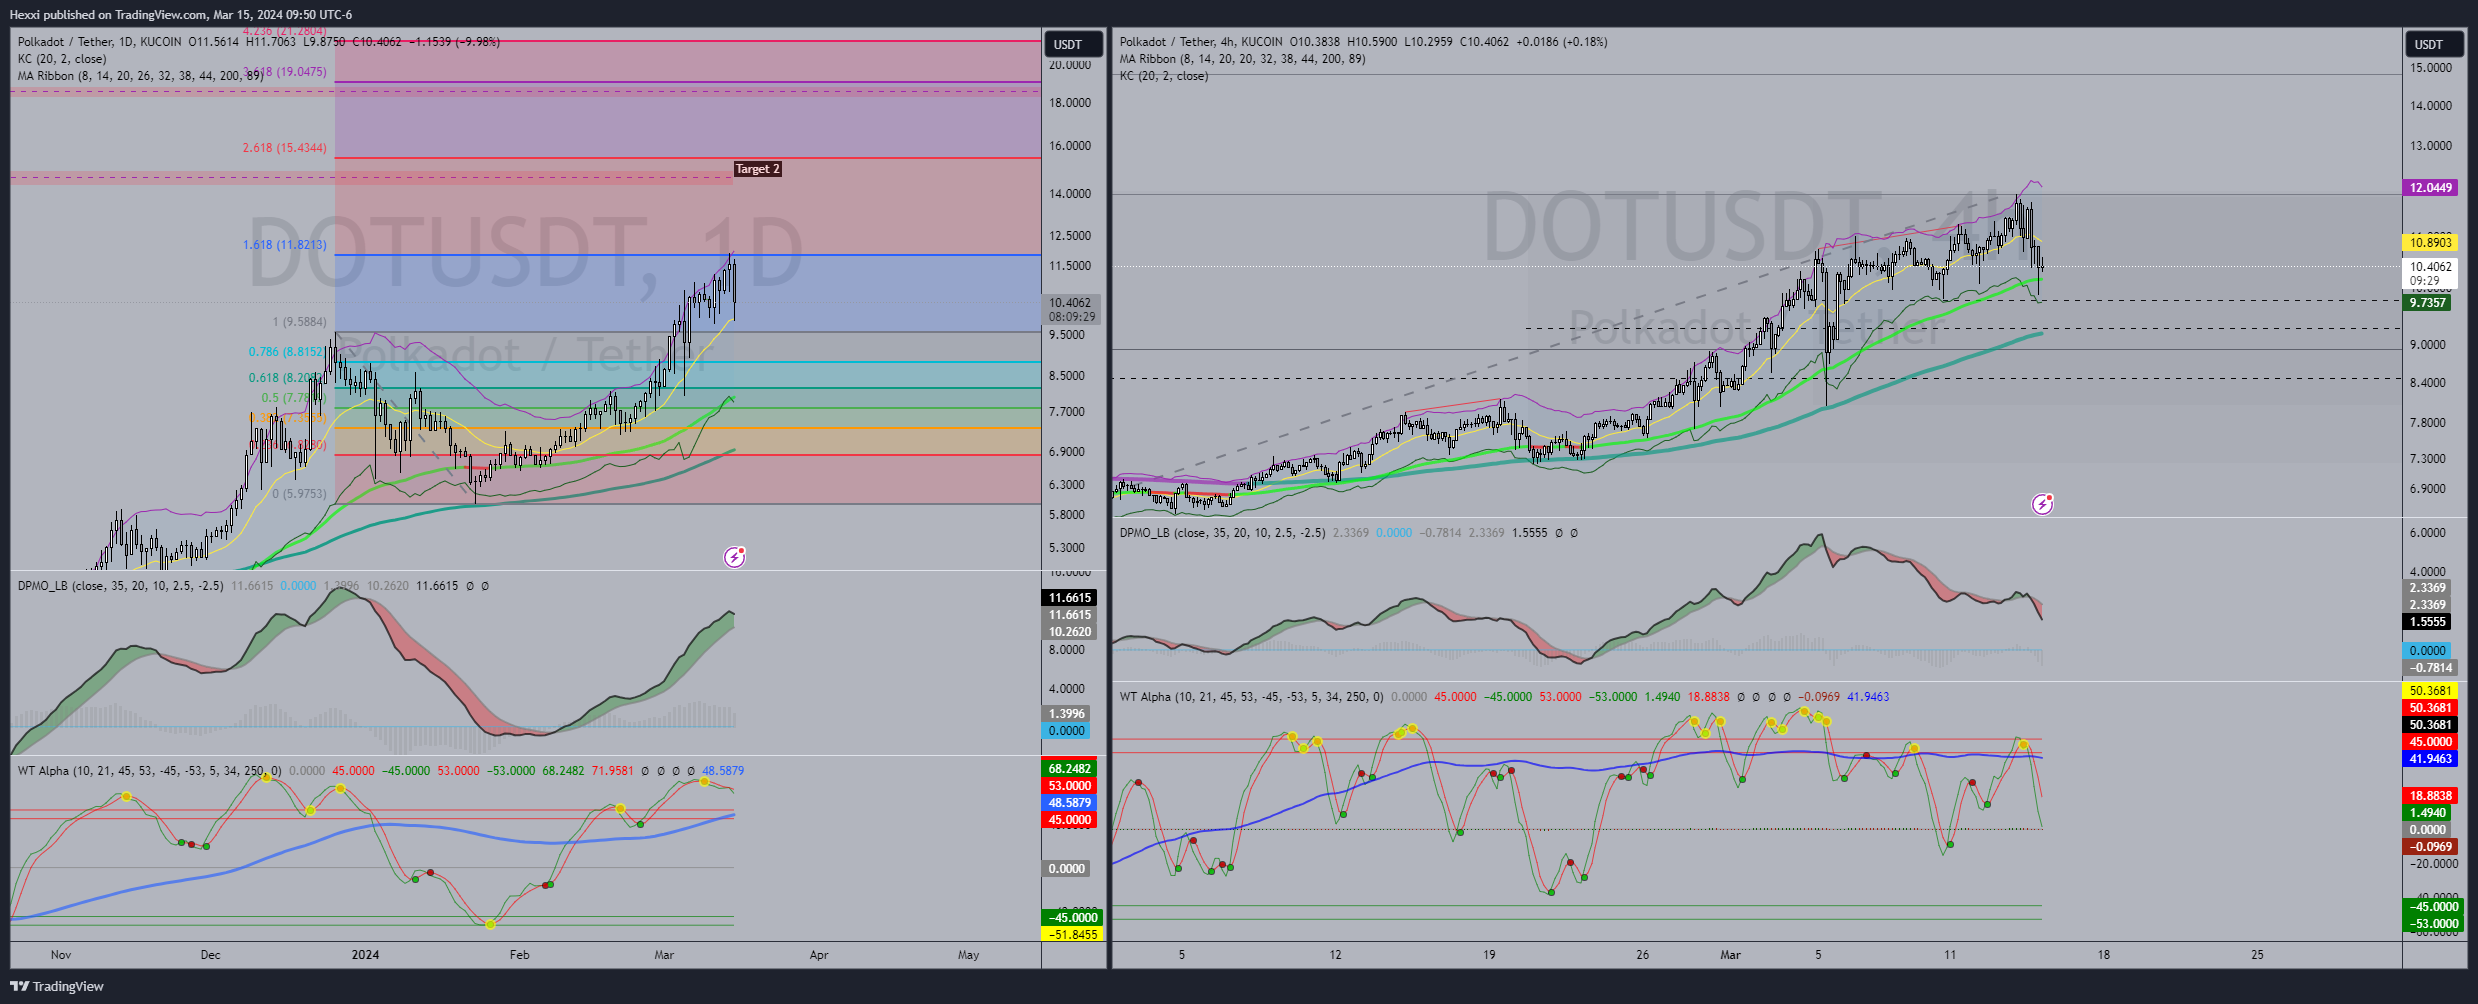2478x1004 pixels.
Task: Click the 'Nov' label on 1D time axis
Action: tap(61, 955)
